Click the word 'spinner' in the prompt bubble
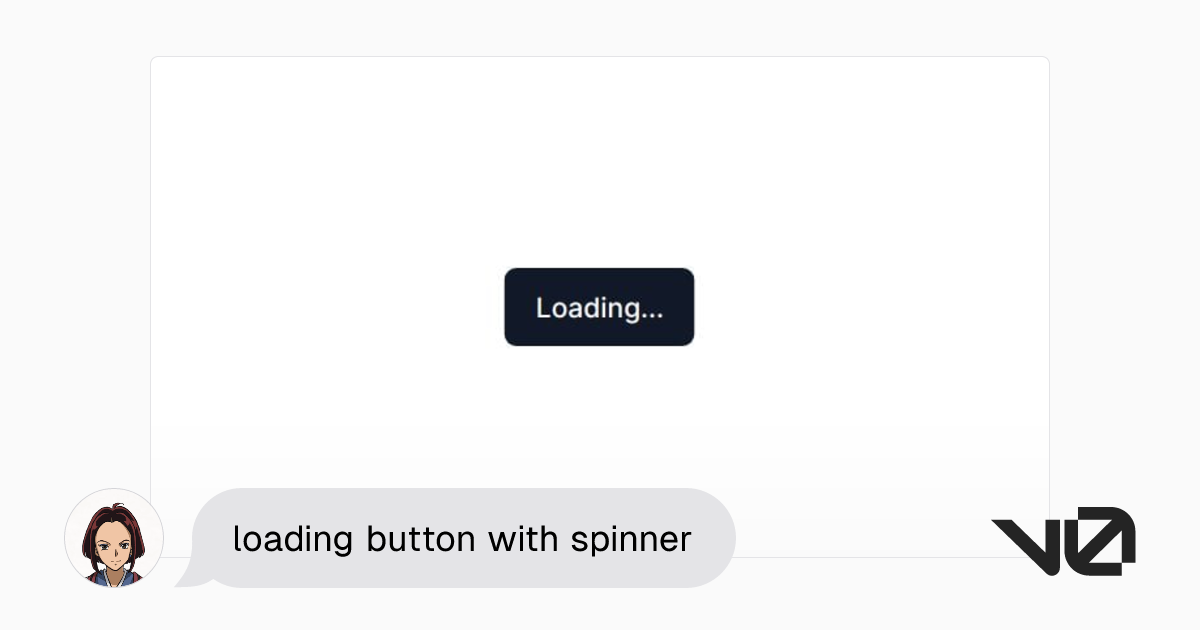This screenshot has height=630, width=1200. 632,540
